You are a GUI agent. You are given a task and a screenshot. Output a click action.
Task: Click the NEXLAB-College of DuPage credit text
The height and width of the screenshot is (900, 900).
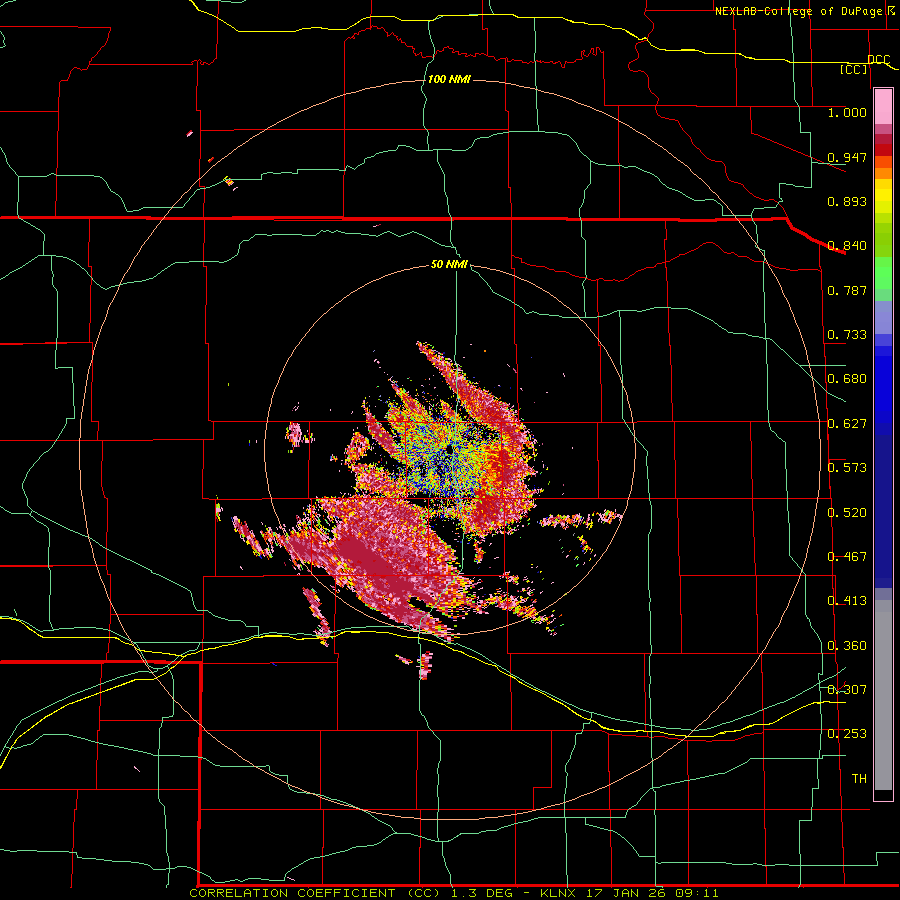click(x=804, y=11)
